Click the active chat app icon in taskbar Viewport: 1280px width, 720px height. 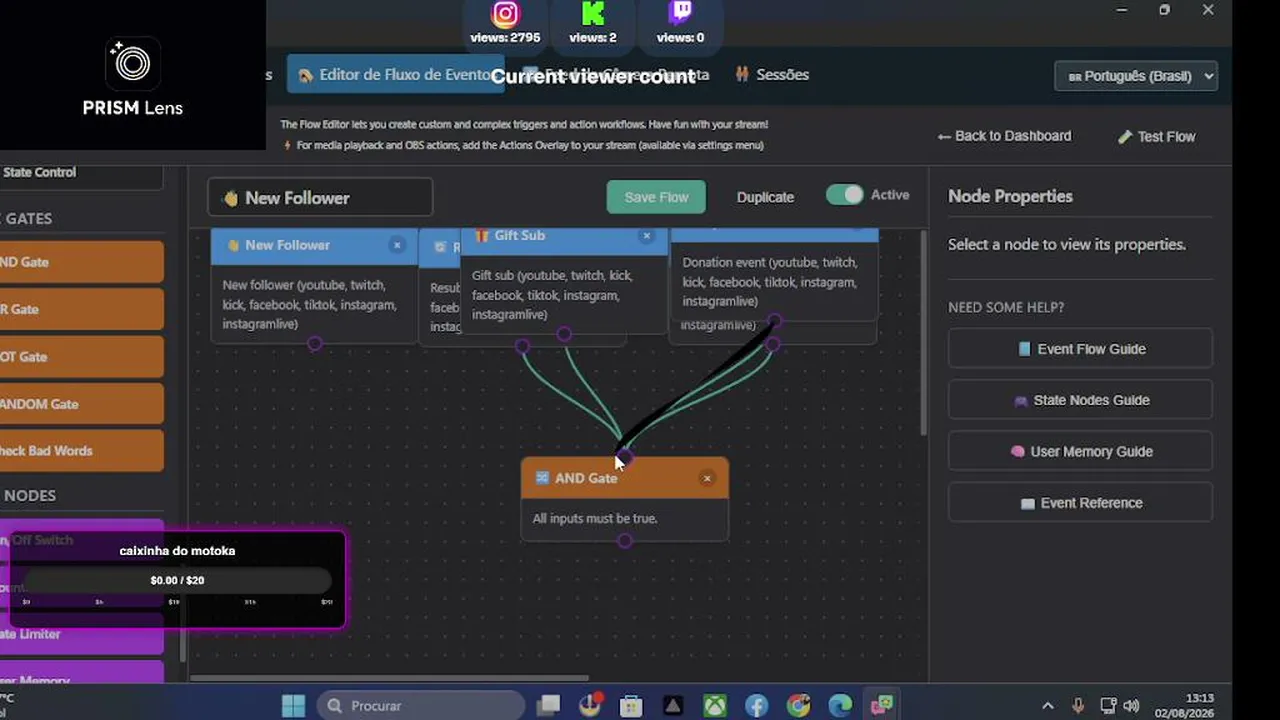(881, 706)
